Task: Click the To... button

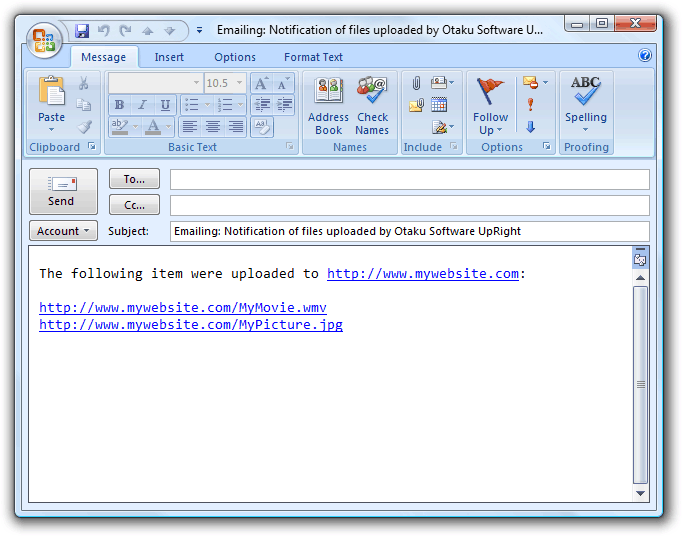Action: point(134,179)
